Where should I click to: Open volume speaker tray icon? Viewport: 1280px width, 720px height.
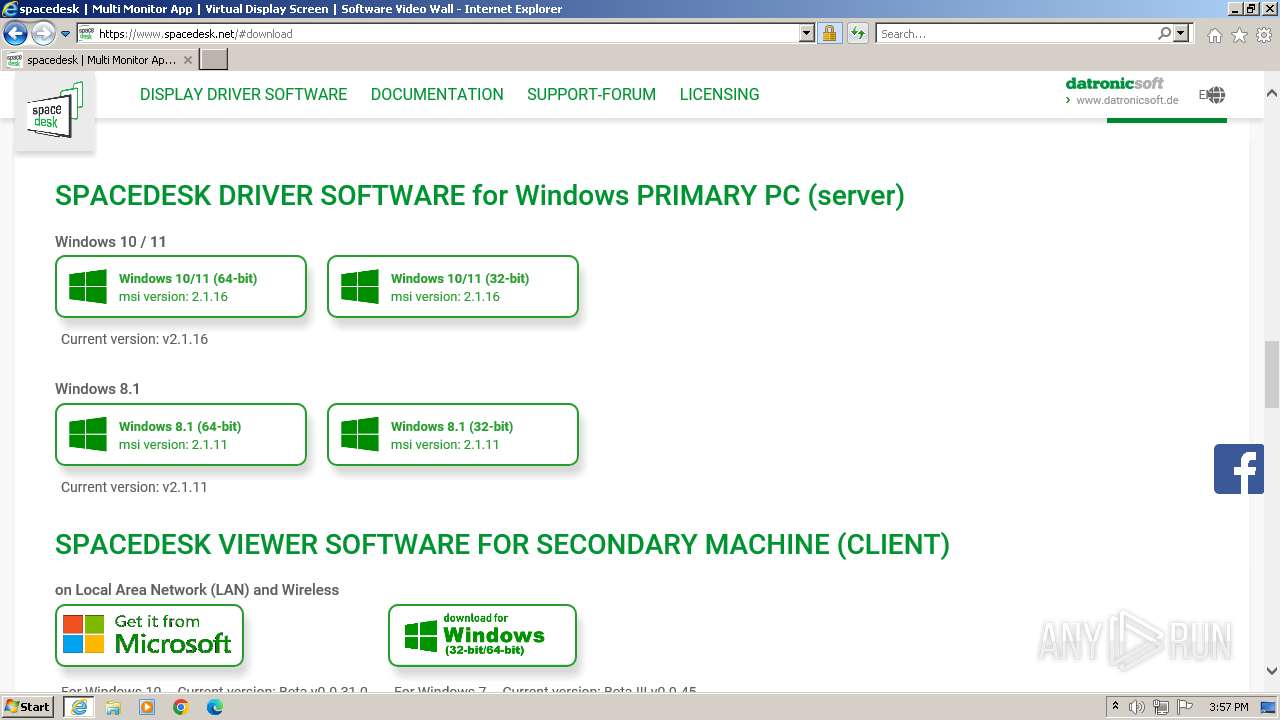tap(1137, 707)
